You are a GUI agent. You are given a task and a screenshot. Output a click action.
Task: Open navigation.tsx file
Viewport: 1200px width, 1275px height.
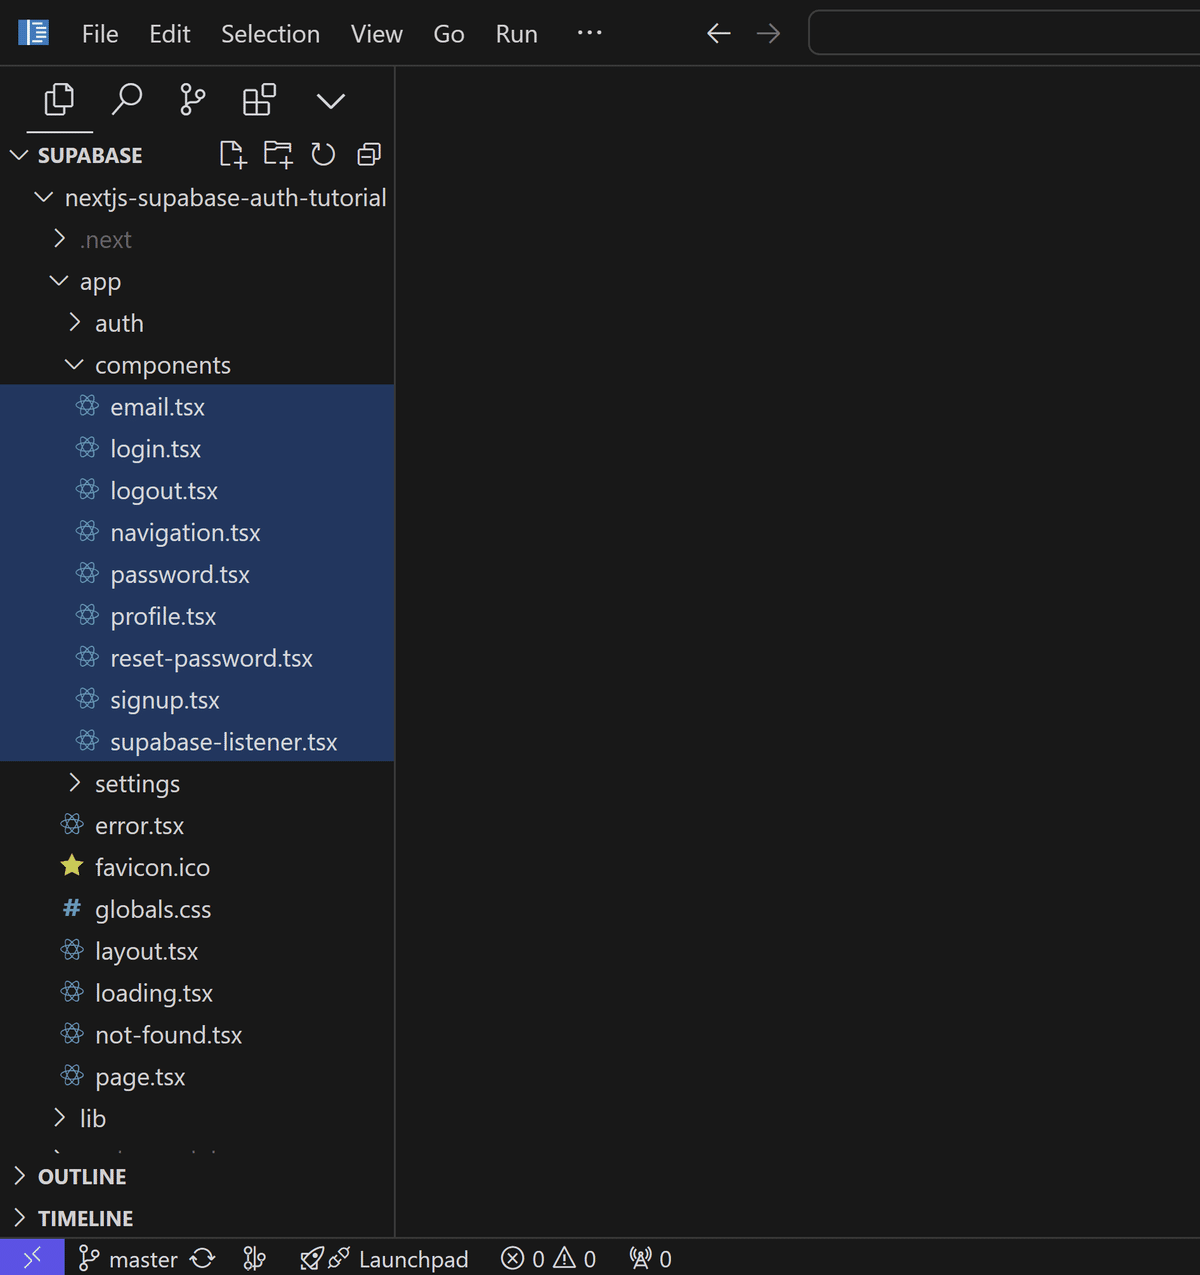(197, 533)
